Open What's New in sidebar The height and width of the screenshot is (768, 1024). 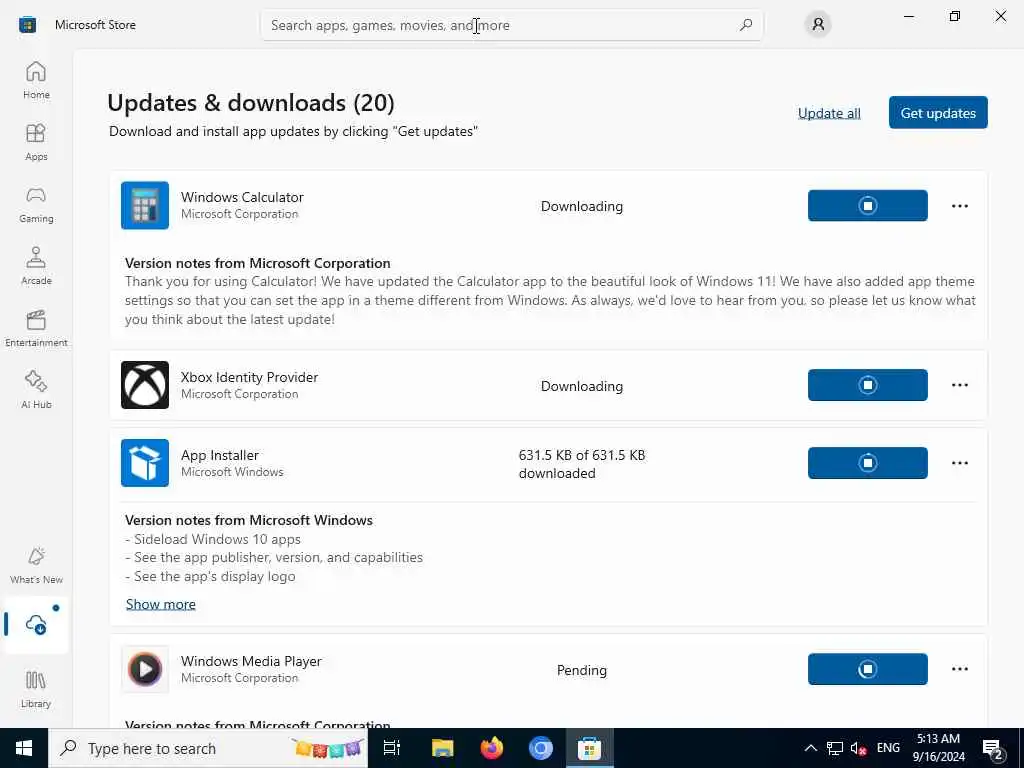click(36, 566)
